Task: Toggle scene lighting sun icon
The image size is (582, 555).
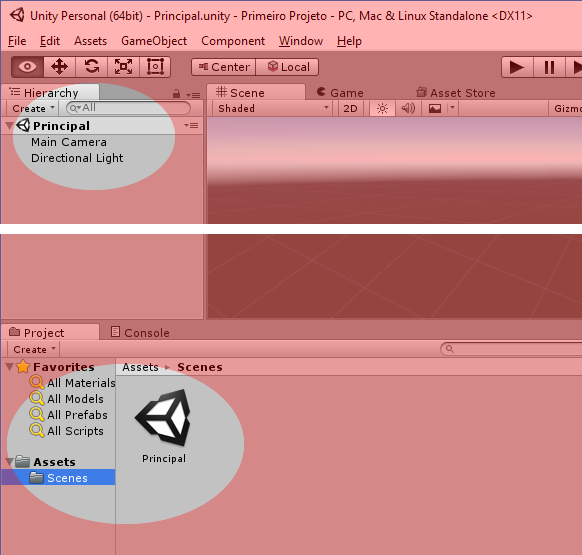Action: pos(382,108)
